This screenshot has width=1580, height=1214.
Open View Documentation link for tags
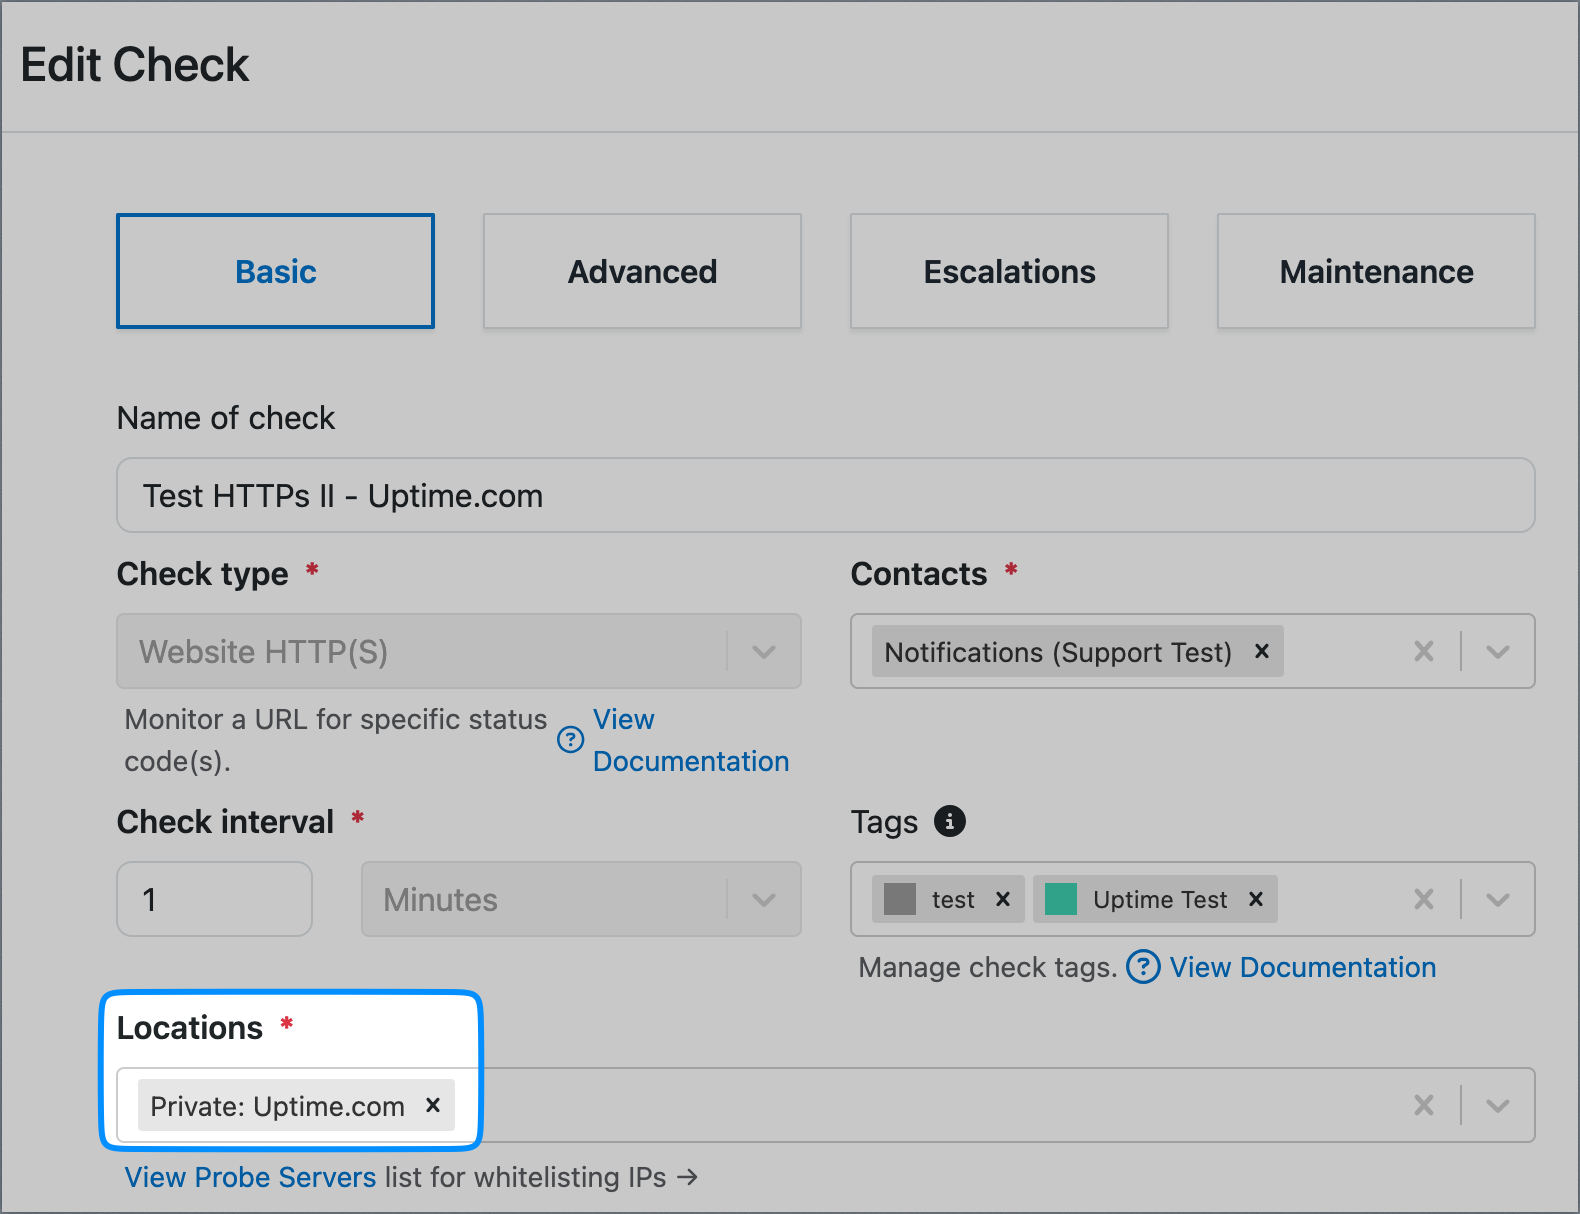pos(1303,967)
